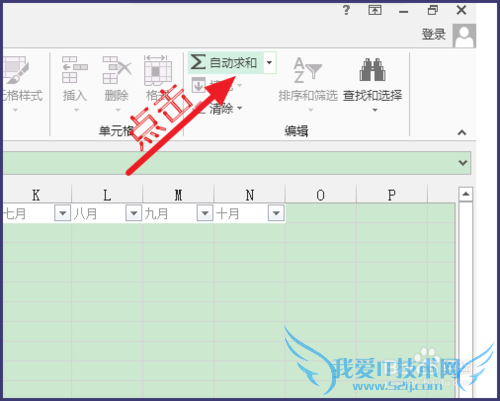Select column K header
500x401 pixels.
[36, 195]
